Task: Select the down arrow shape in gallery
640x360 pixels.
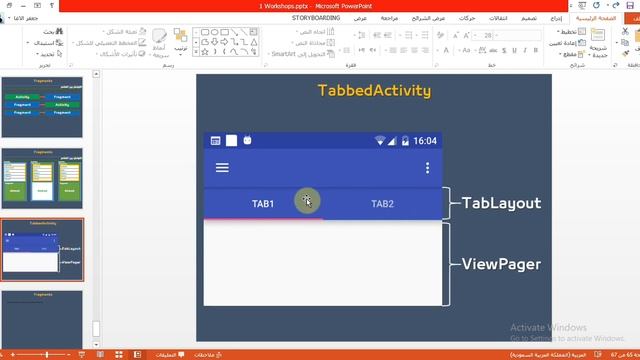Action: coord(215,42)
